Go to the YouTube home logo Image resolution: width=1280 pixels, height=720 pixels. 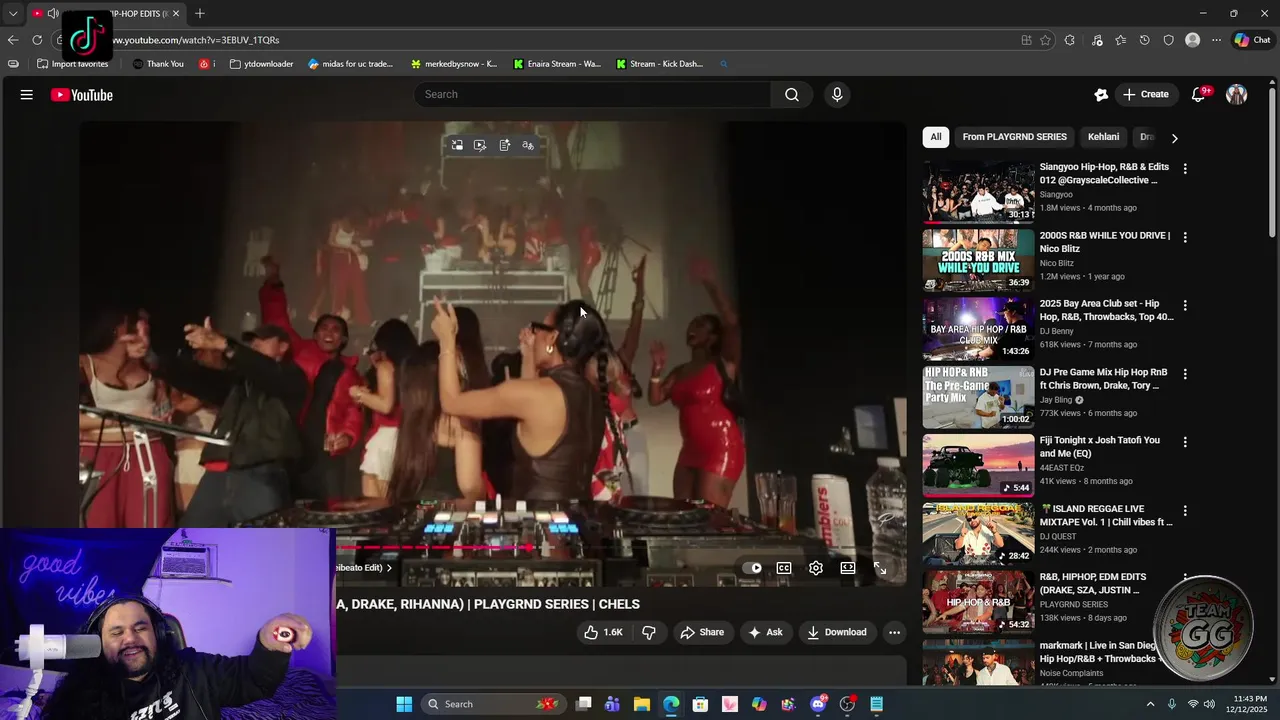(x=82, y=95)
